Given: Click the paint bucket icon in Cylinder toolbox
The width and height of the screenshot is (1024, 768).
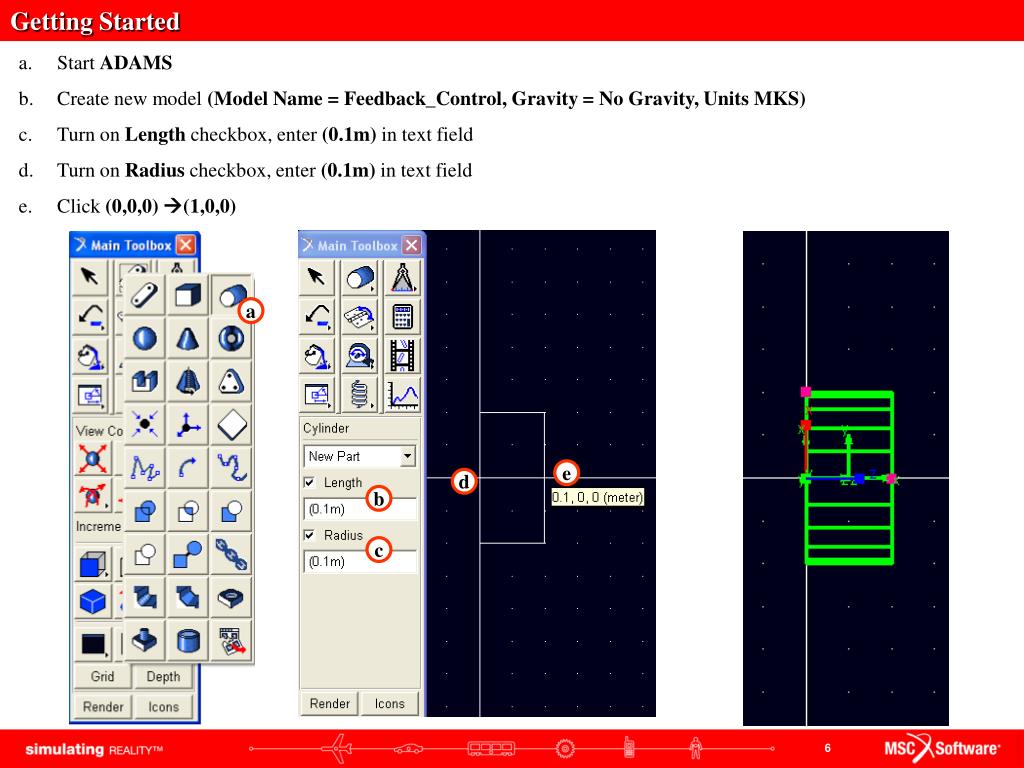Looking at the screenshot, I should [317, 356].
